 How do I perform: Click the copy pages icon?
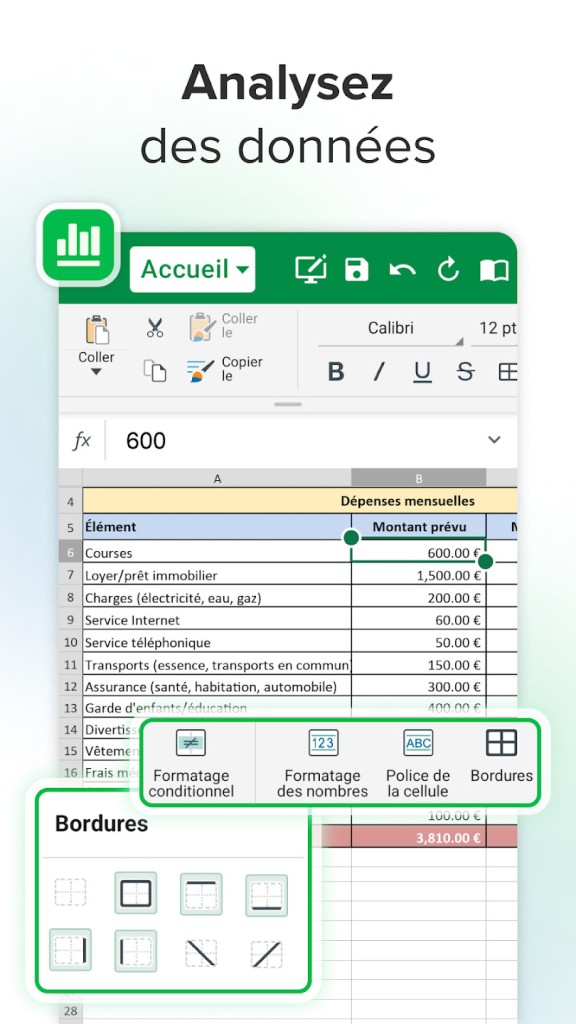click(x=155, y=371)
